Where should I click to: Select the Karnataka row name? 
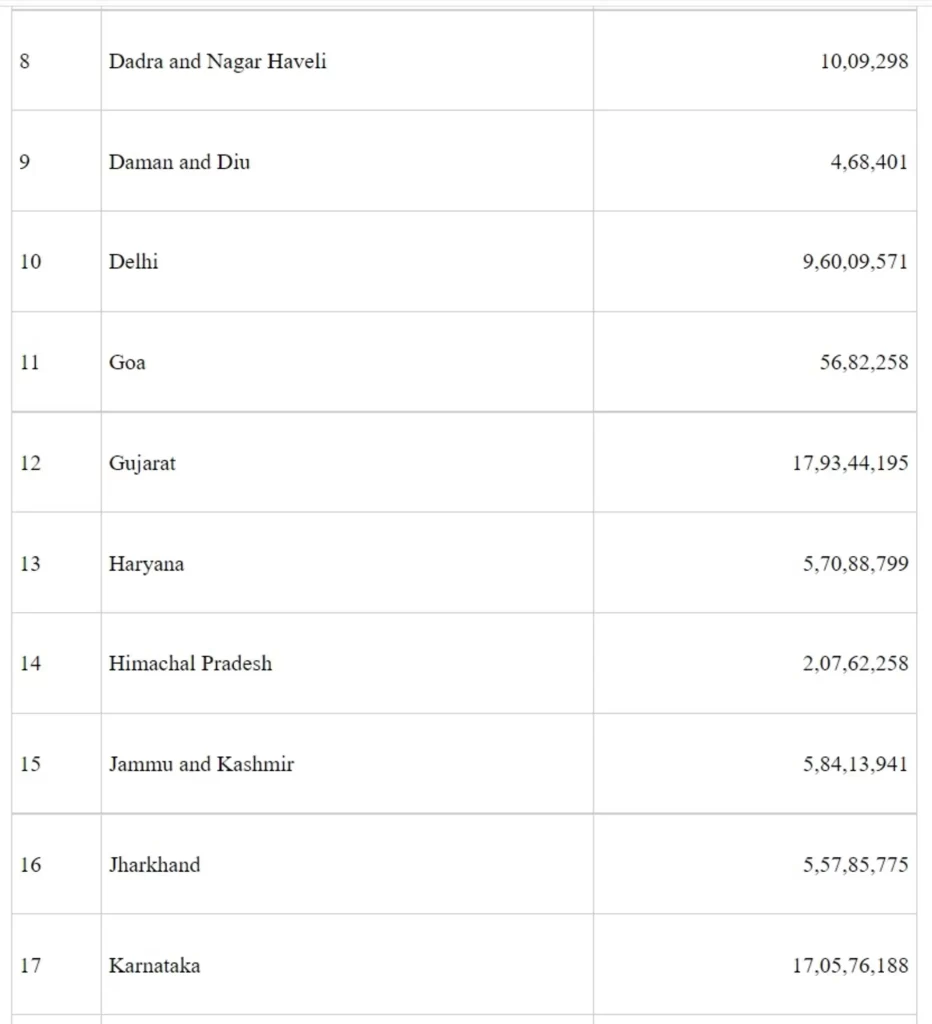coord(154,966)
